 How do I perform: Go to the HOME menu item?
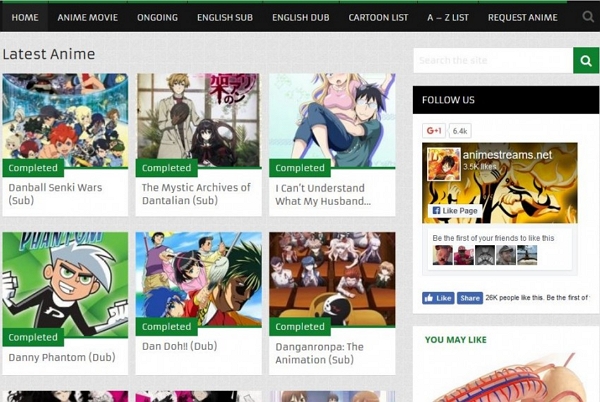pyautogui.click(x=25, y=18)
